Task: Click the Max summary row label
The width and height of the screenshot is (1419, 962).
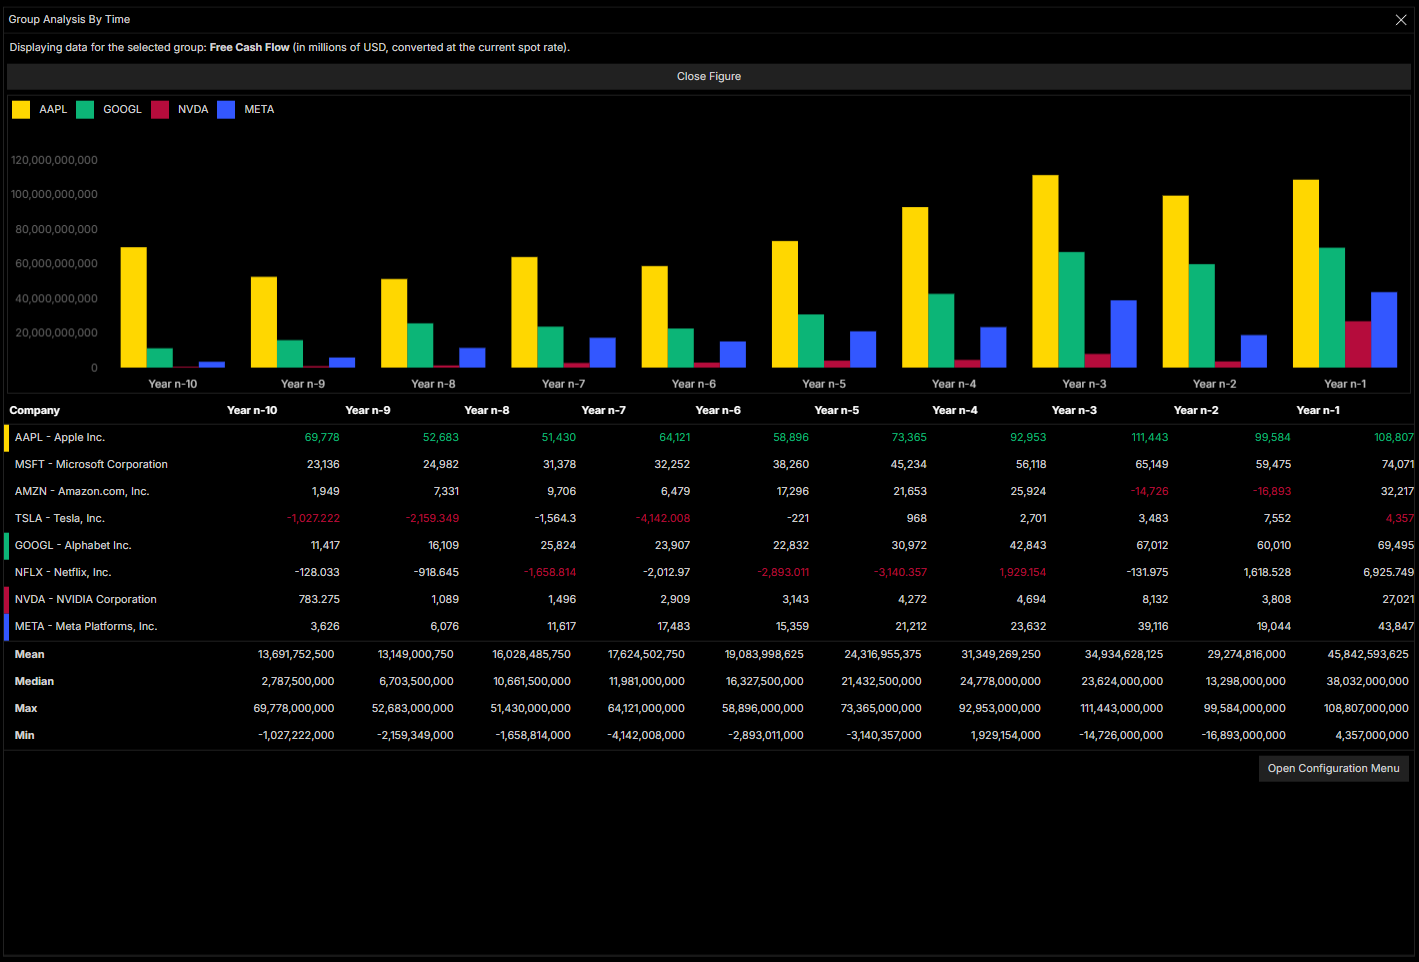Action: tap(26, 708)
